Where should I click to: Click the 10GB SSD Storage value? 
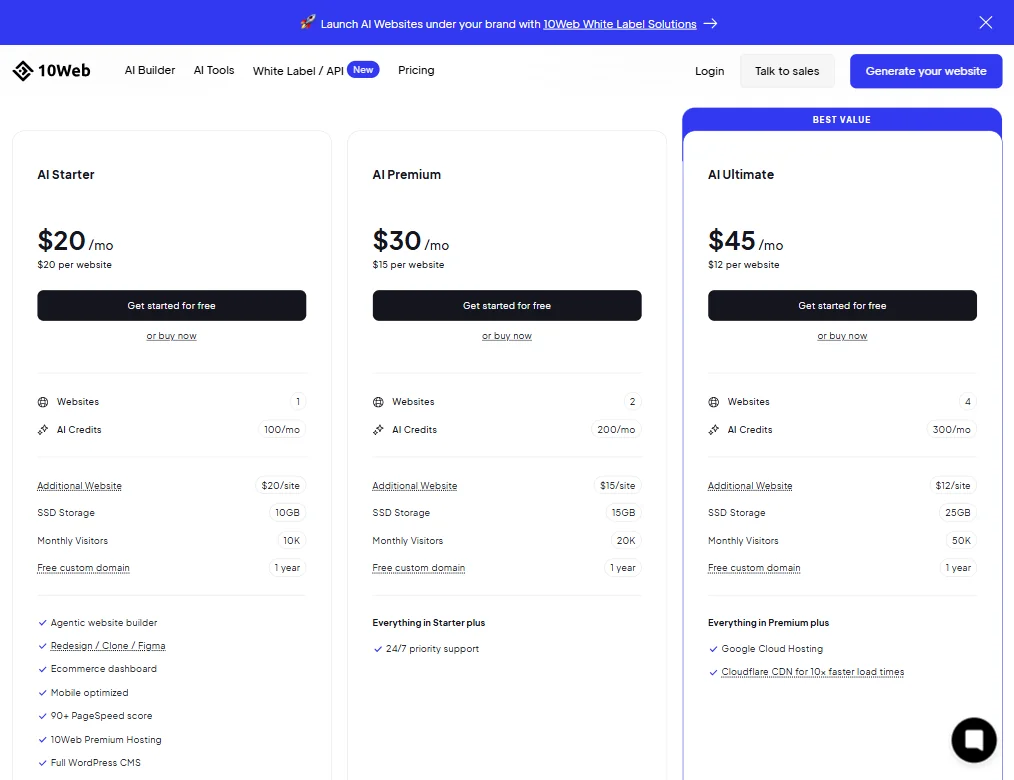click(287, 513)
